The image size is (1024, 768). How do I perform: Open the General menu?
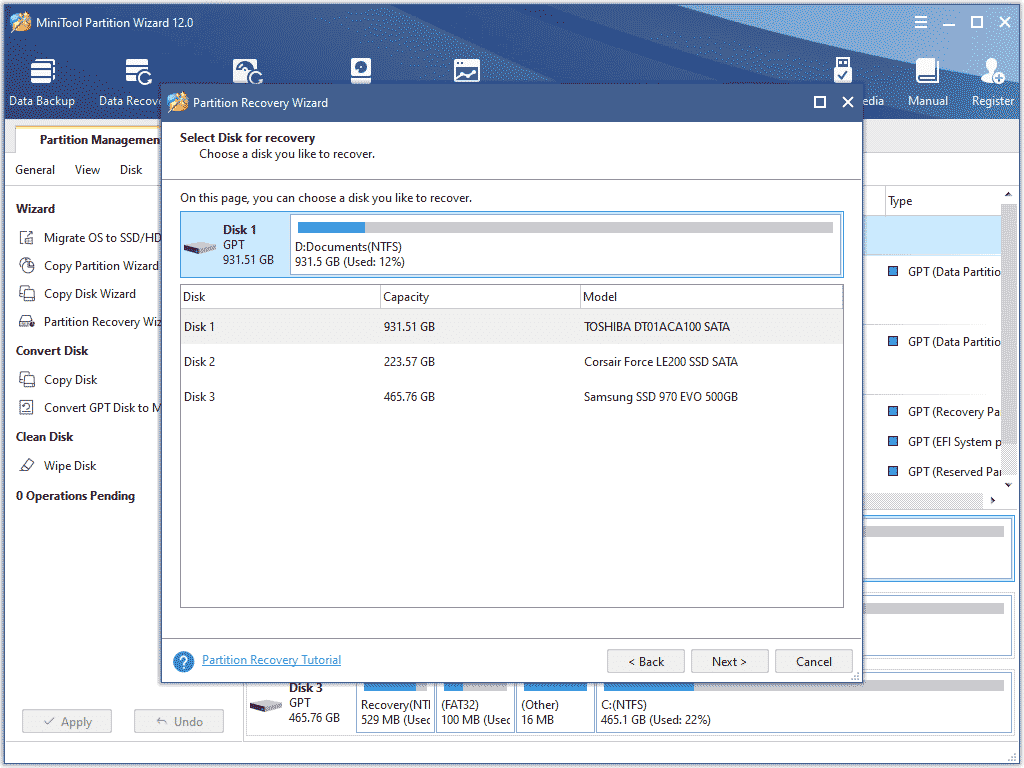point(35,169)
